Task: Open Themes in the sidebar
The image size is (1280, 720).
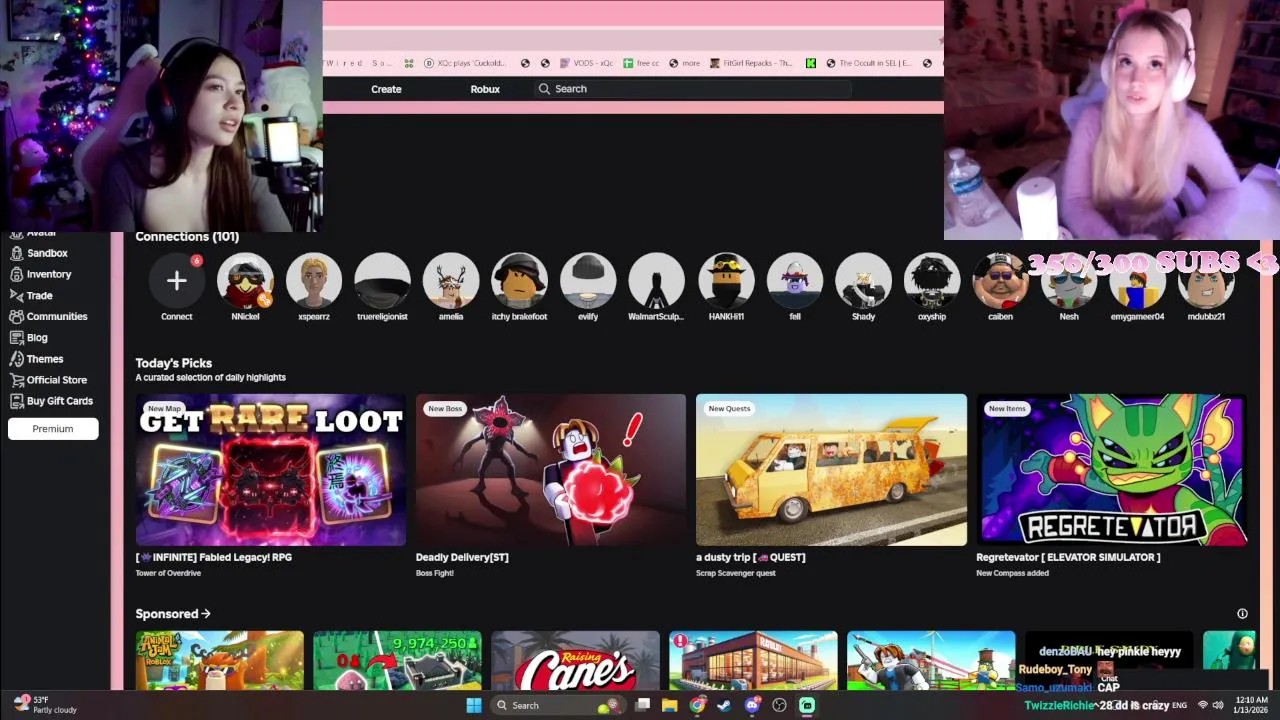Action: click(36, 358)
